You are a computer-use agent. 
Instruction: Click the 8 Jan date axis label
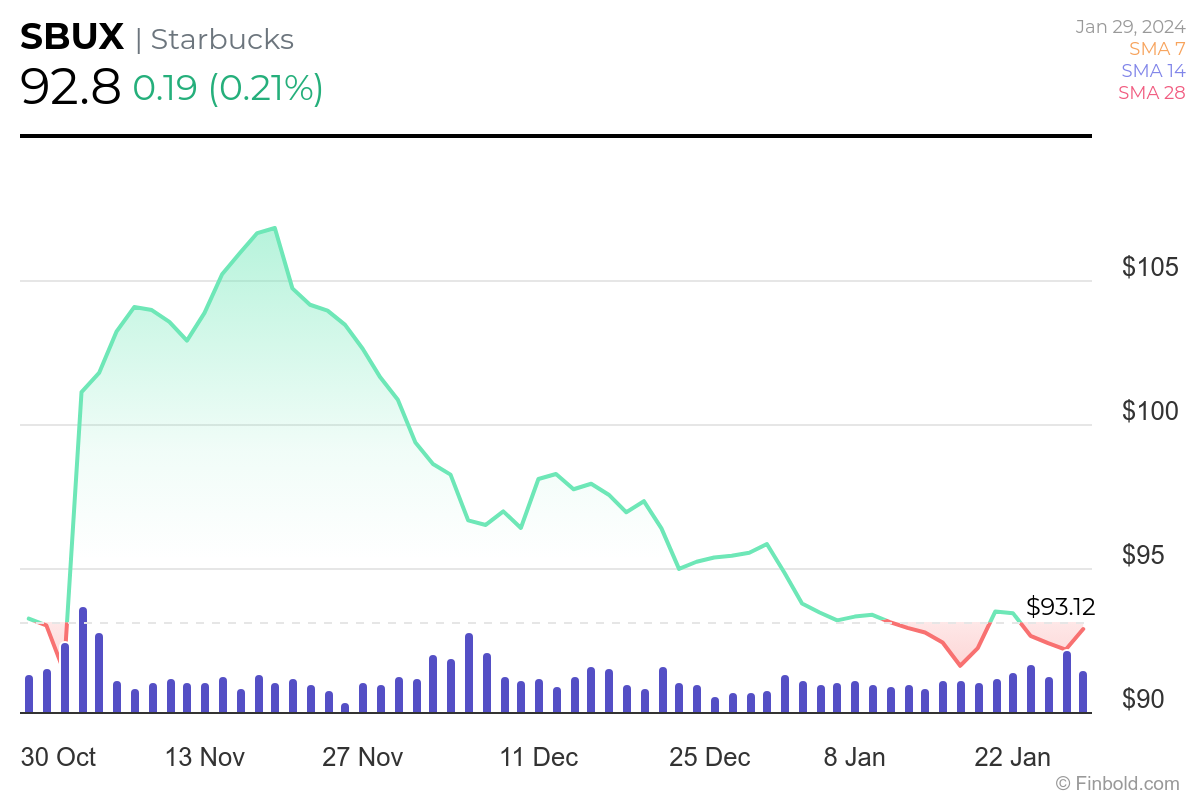tap(854, 757)
